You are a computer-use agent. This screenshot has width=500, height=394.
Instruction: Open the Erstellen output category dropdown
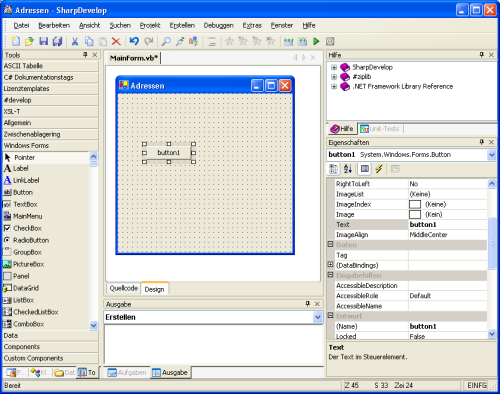coord(318,317)
